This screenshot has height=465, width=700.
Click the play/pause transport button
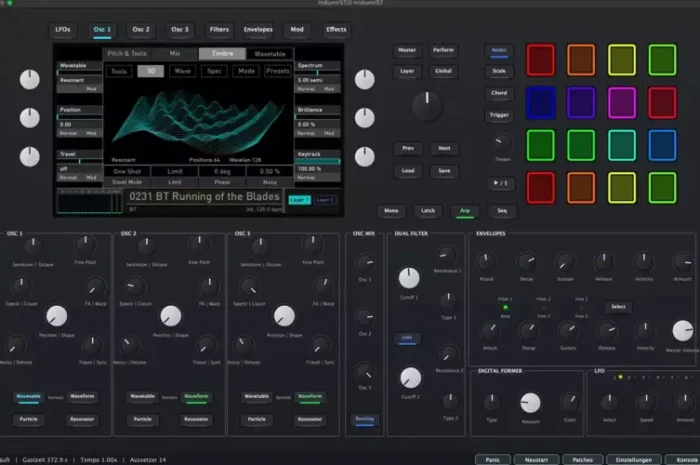(500, 183)
